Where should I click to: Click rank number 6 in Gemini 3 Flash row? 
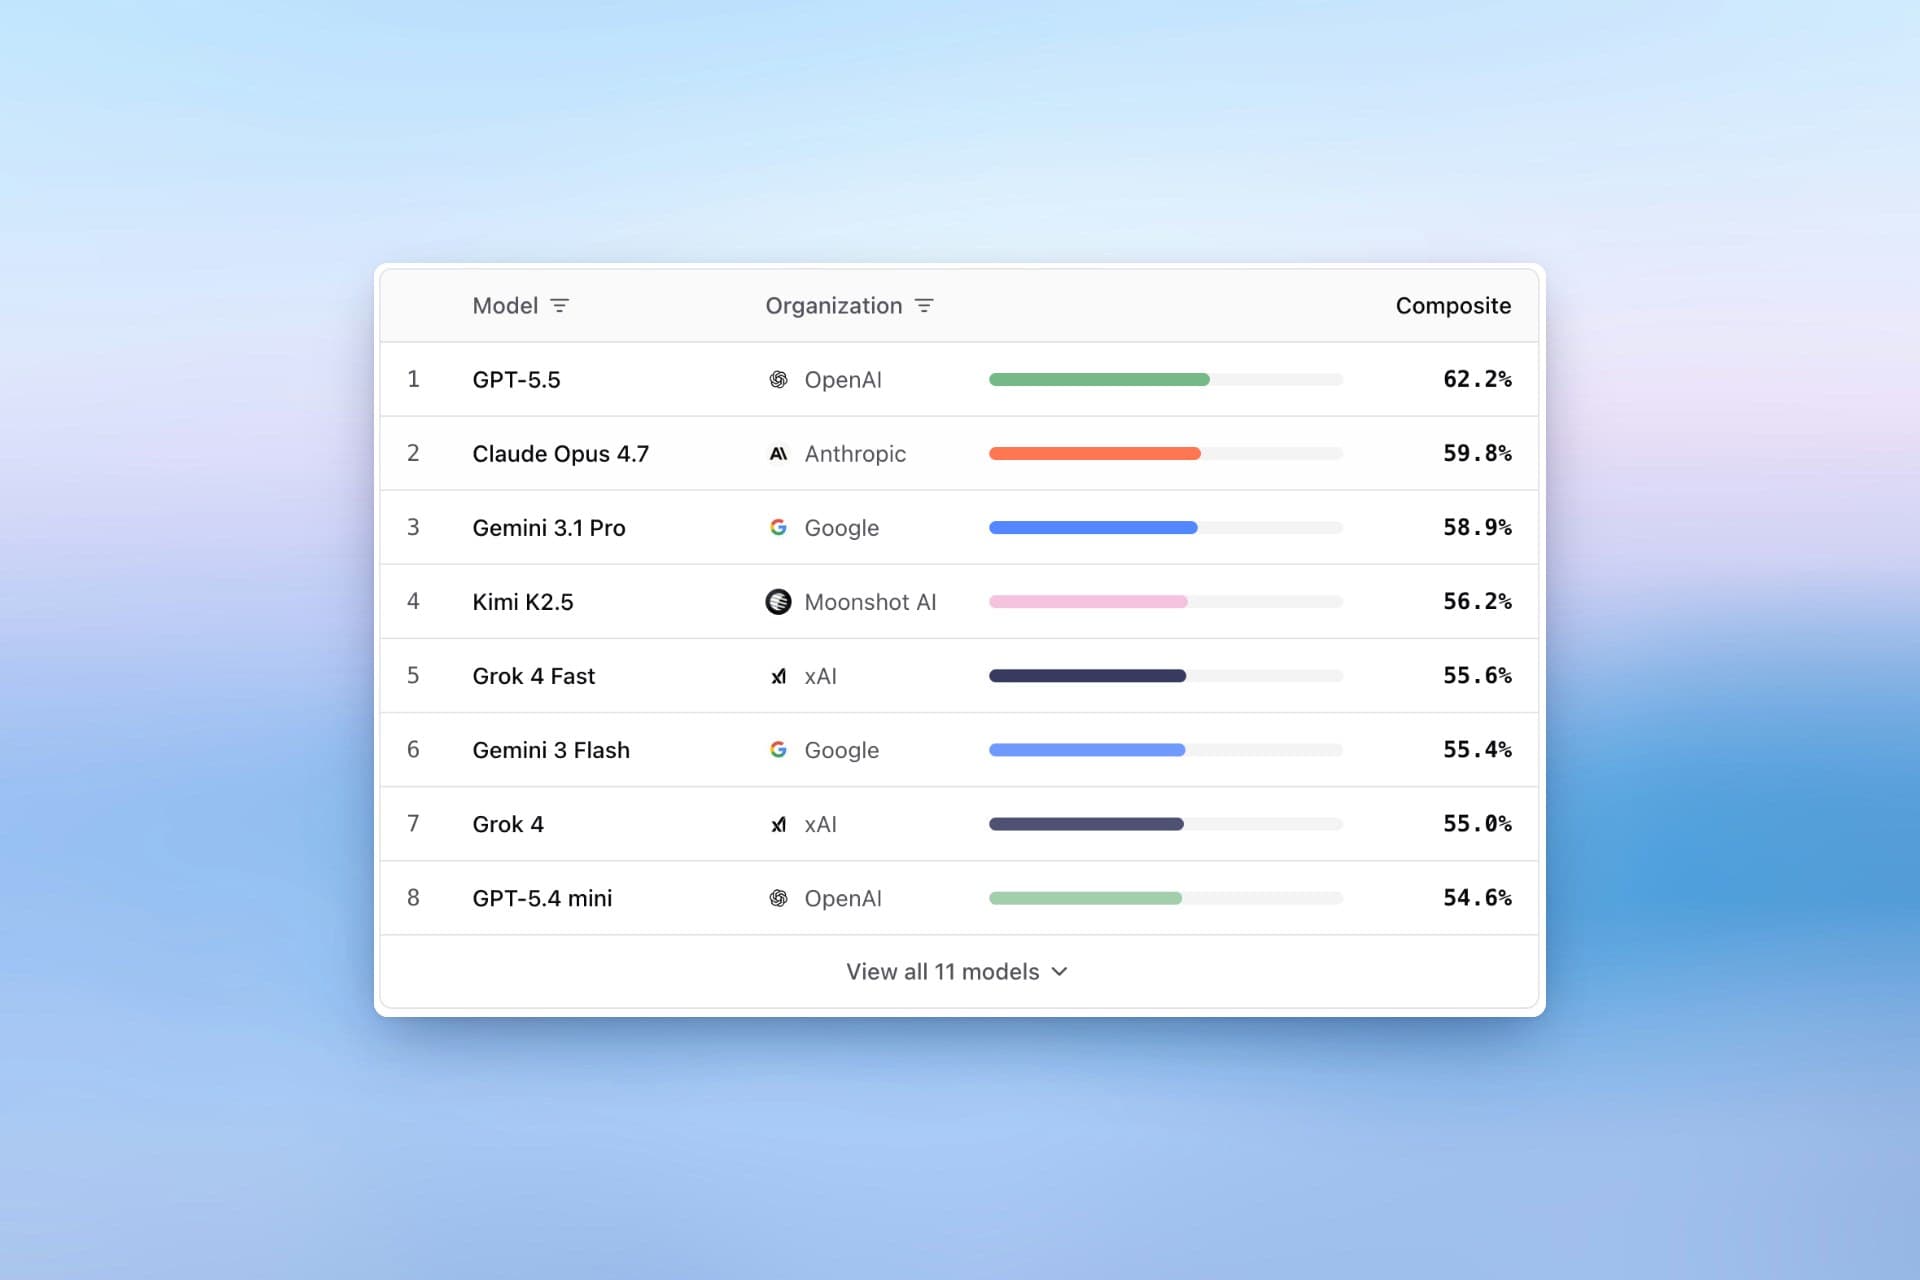[413, 750]
